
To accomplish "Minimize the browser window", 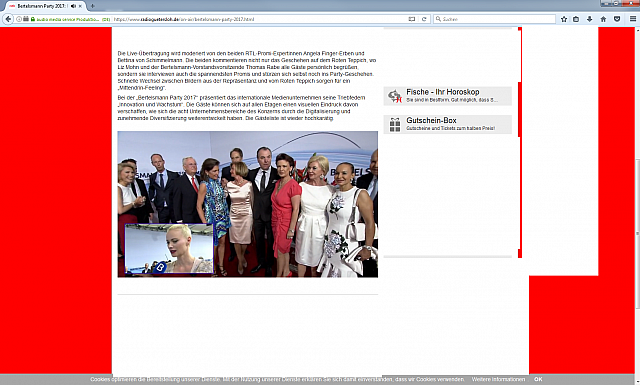I will (606, 3).
